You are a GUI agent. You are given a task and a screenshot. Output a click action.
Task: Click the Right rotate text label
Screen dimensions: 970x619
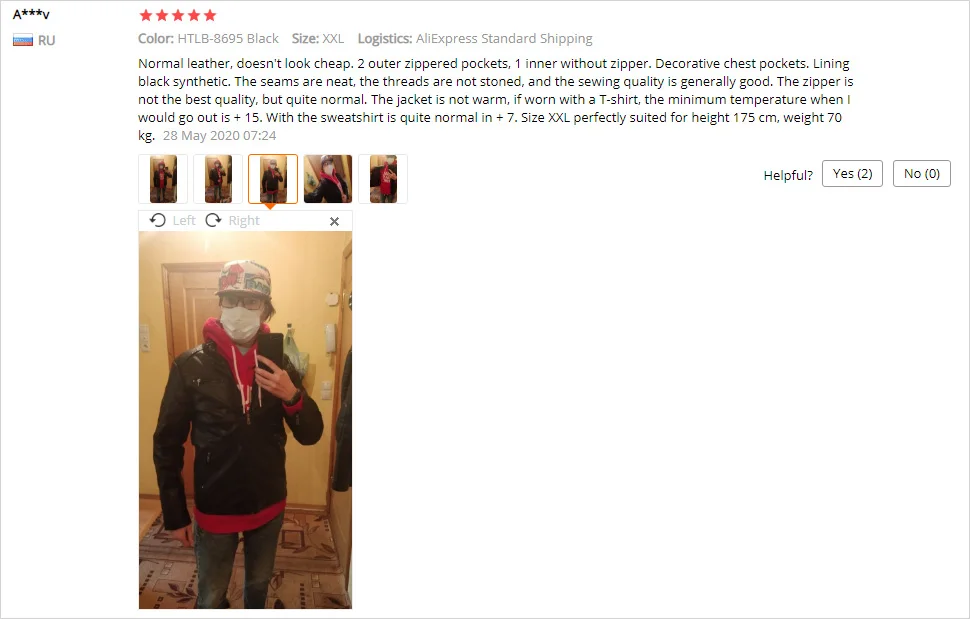click(244, 221)
